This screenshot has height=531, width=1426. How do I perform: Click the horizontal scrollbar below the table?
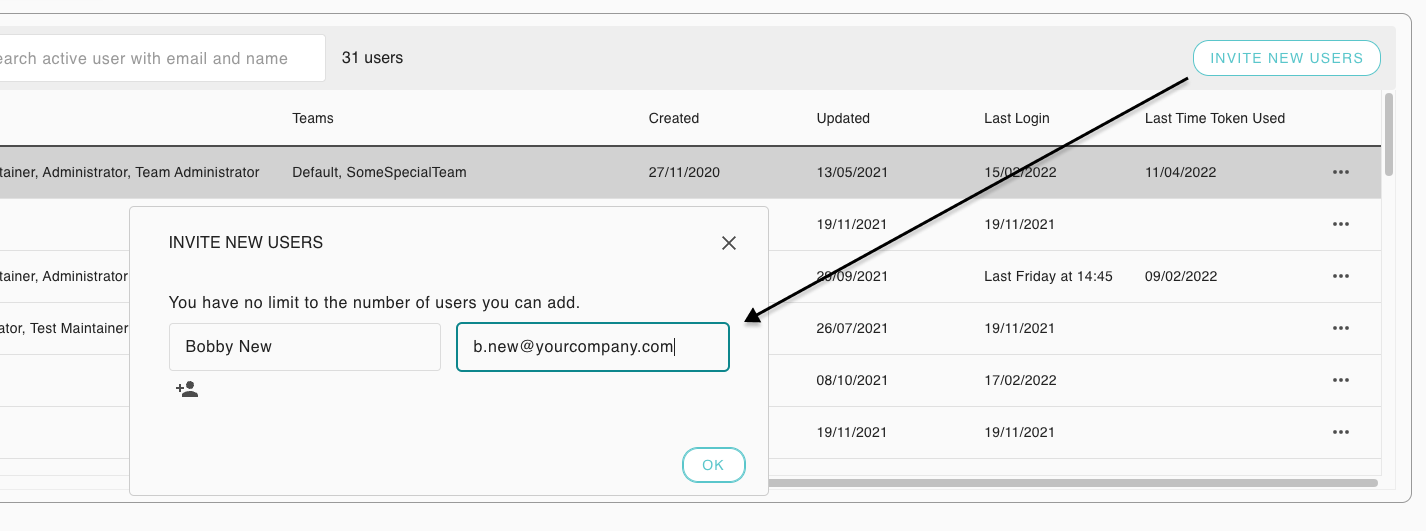[x=1070, y=483]
